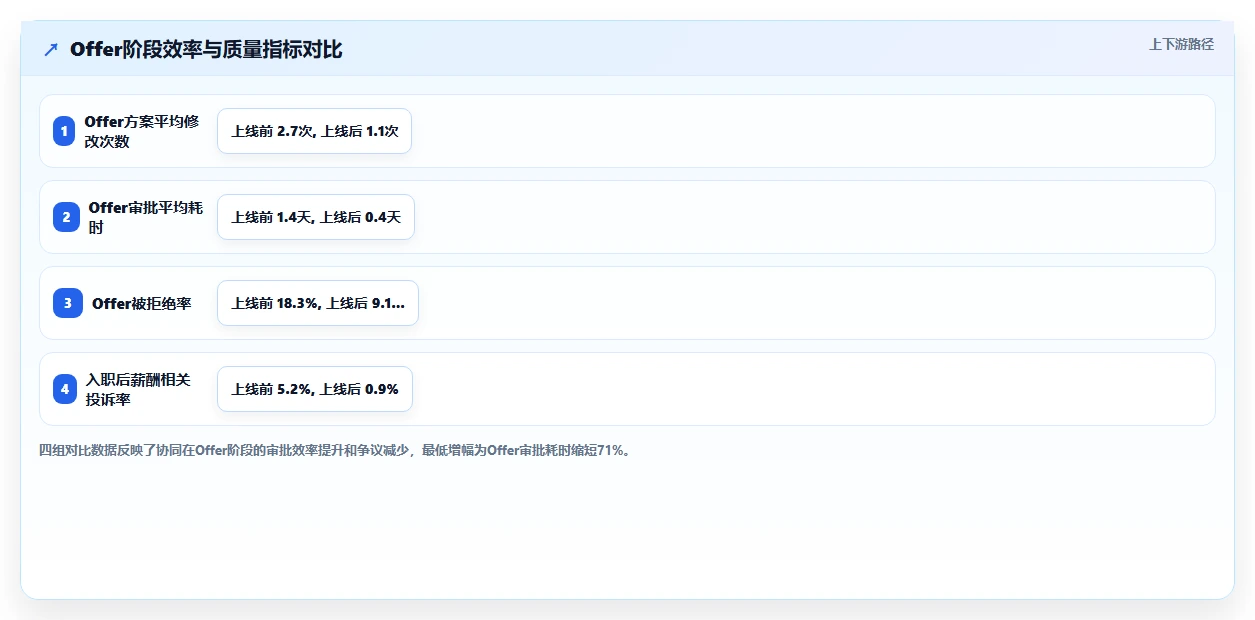Select the Offer阶段效率与质量指标对比 heading
This screenshot has width=1255, height=620.
[x=206, y=49]
